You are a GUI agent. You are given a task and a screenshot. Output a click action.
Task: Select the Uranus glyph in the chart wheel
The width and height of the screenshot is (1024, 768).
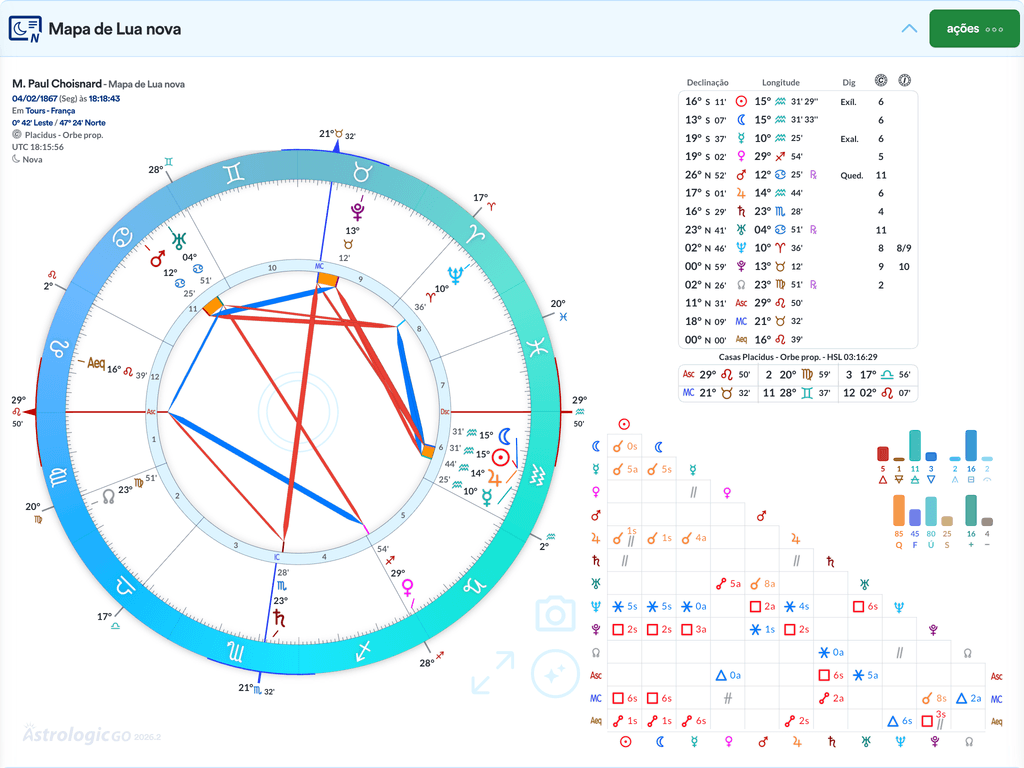click(179, 240)
